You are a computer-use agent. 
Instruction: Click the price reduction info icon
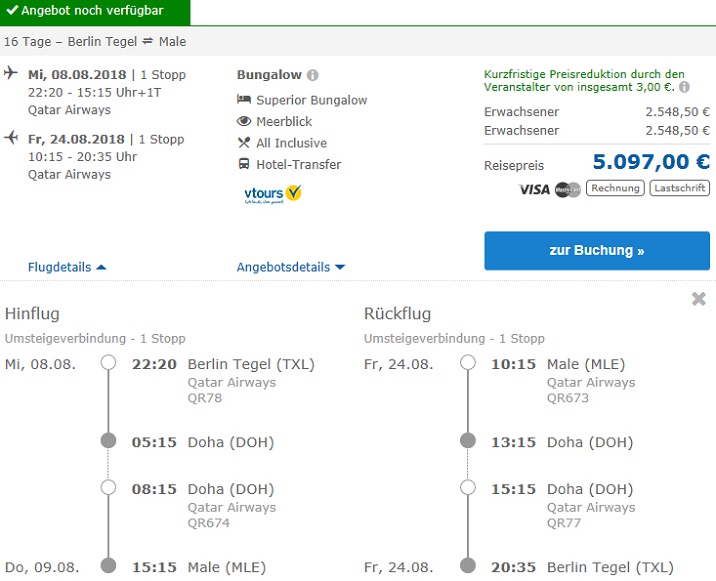click(684, 88)
